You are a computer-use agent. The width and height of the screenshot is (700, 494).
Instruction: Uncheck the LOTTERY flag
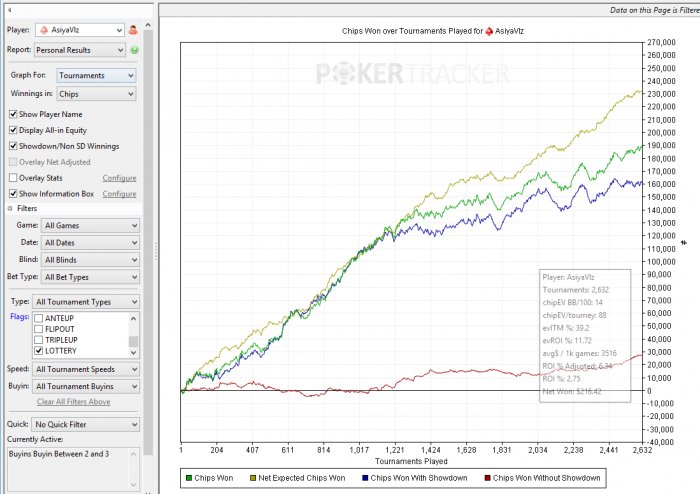39,352
